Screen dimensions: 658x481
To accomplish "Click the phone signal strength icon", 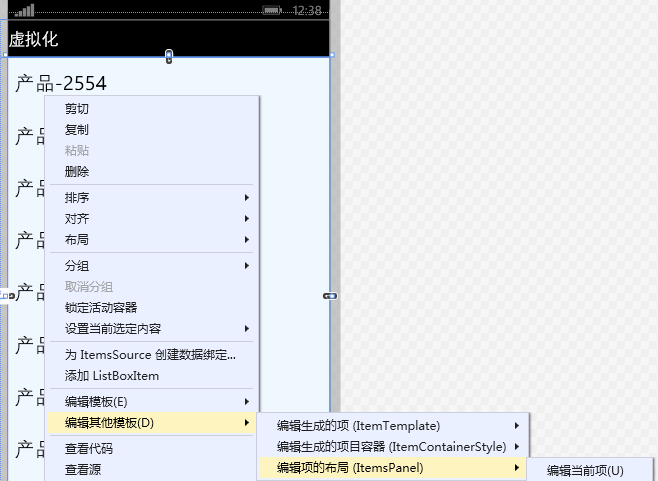I will click(24, 10).
